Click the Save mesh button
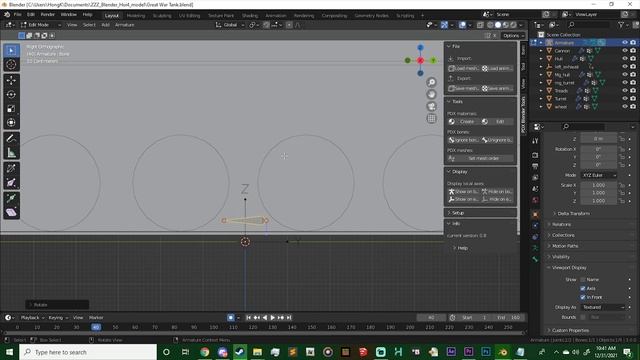Image resolution: width=640 pixels, height=360 pixels. coord(464,89)
